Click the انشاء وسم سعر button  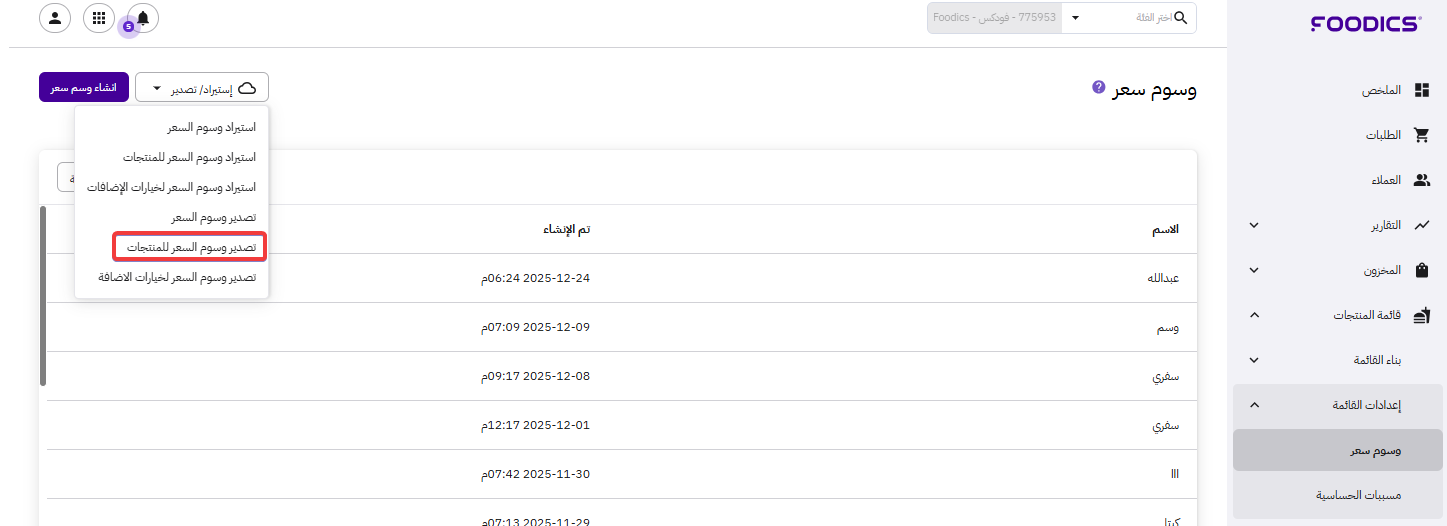click(x=84, y=88)
